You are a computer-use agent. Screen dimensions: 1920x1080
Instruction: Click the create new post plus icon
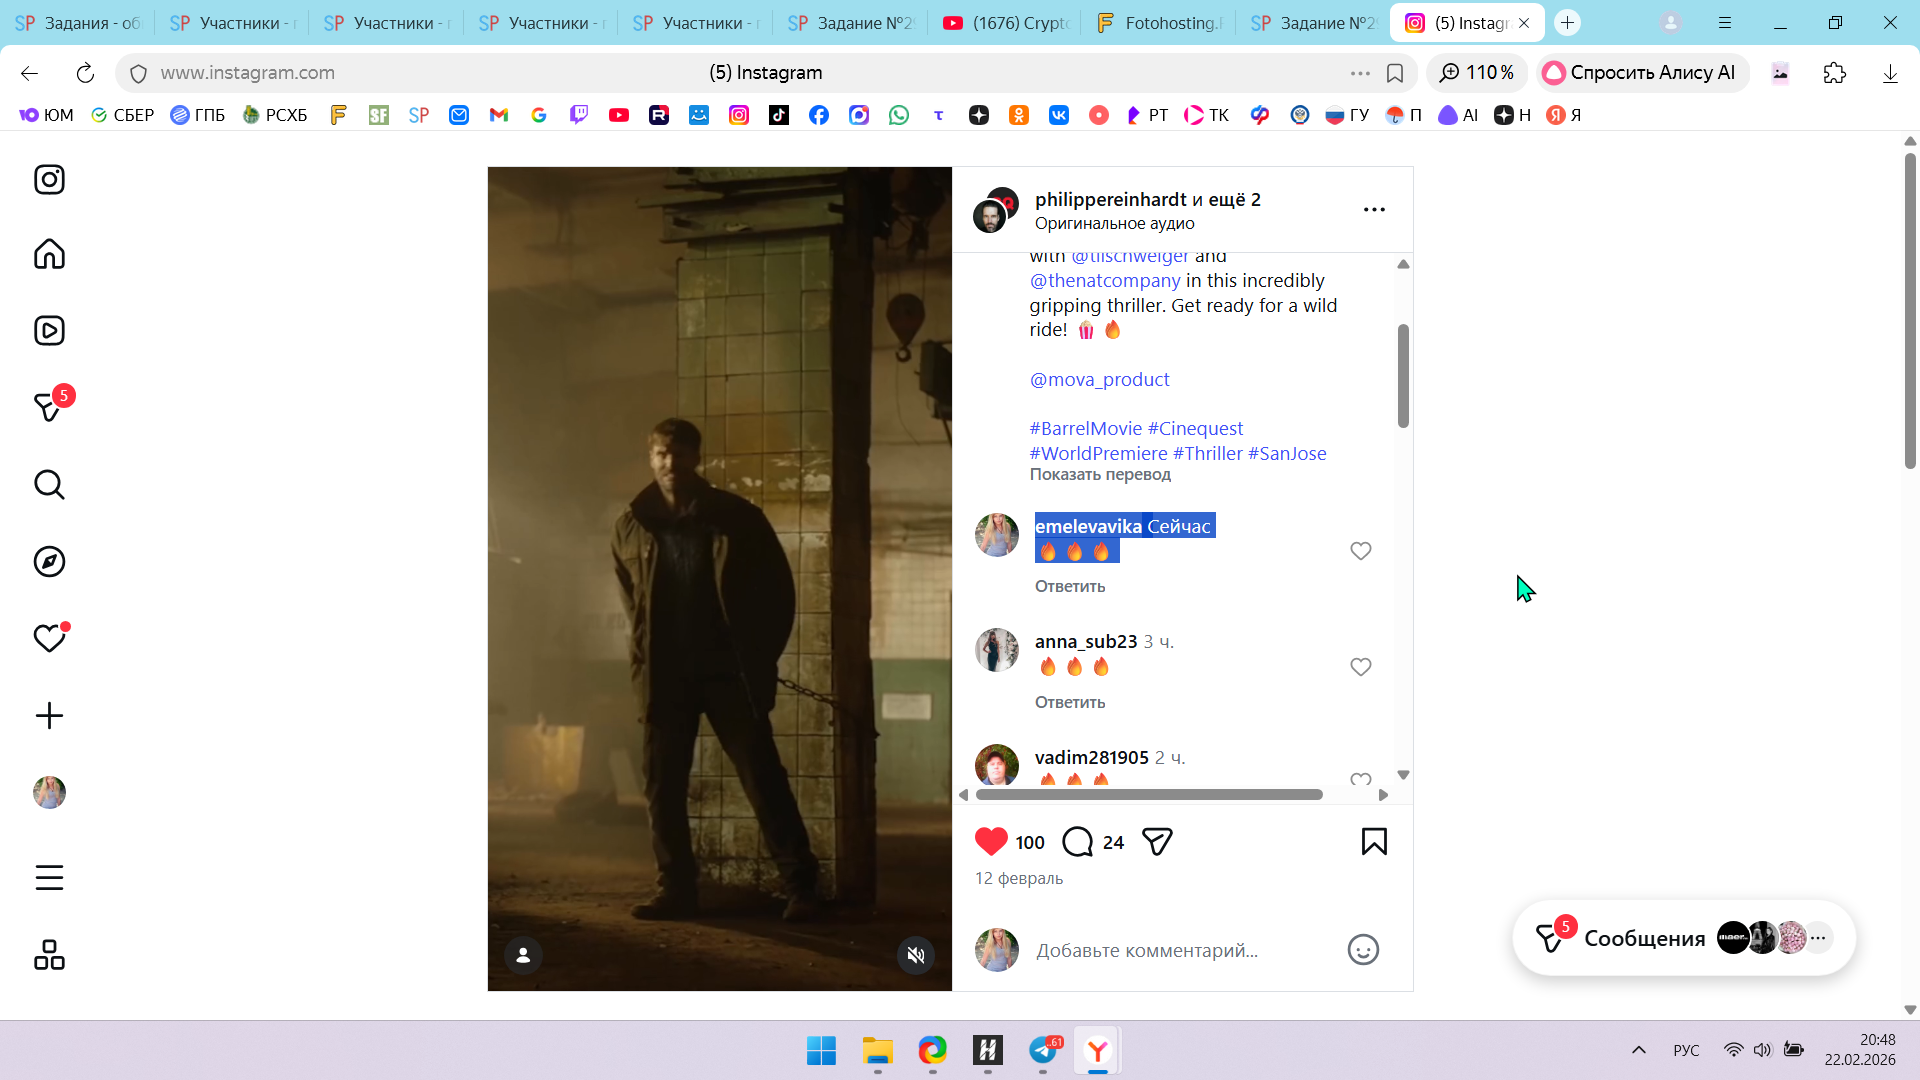(x=49, y=716)
